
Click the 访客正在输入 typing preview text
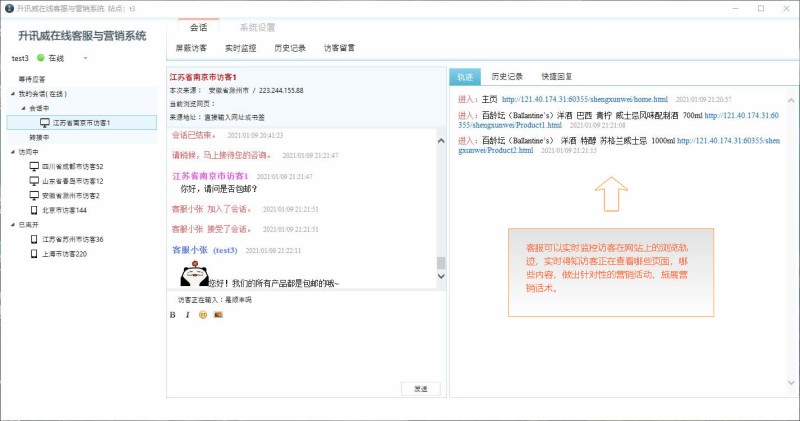point(214,300)
